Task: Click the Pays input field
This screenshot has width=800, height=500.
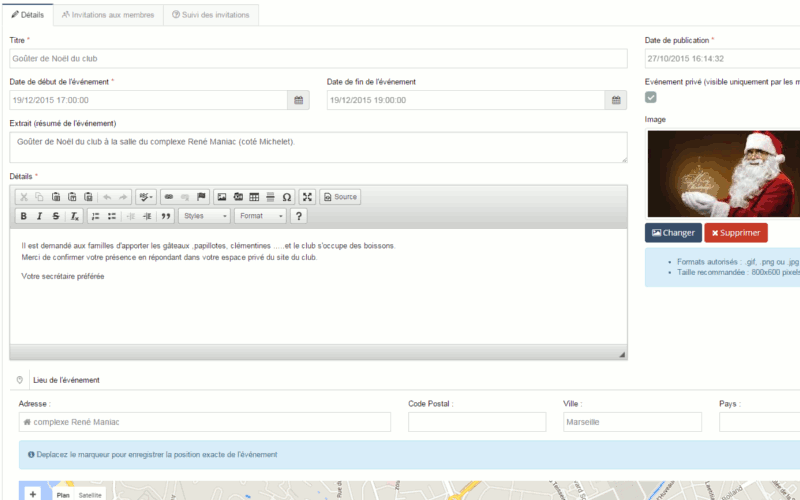Action: (759, 422)
